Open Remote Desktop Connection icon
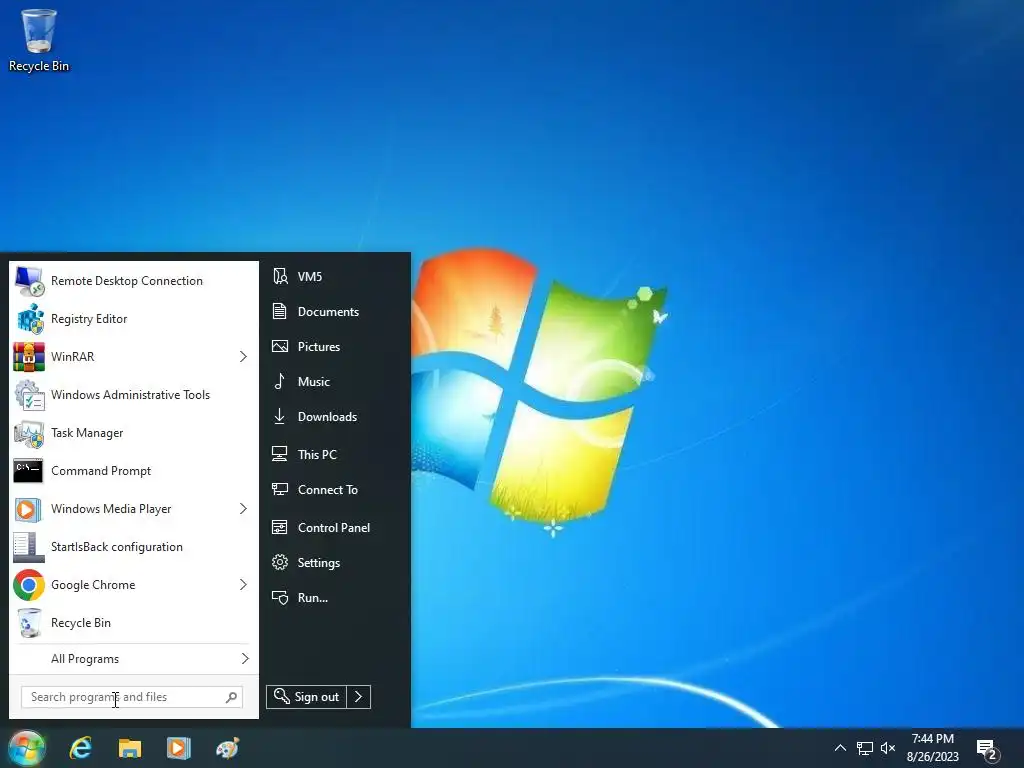The height and width of the screenshot is (768, 1024). point(29,281)
